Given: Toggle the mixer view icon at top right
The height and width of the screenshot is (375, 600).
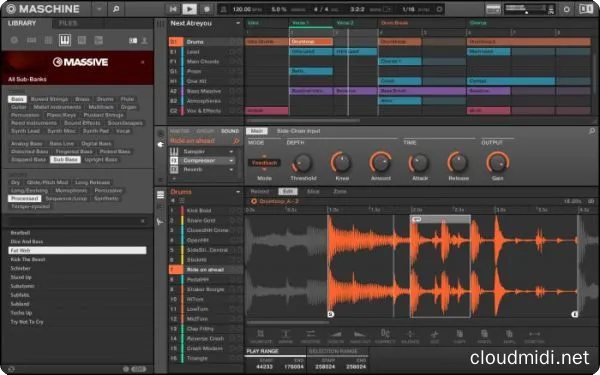Looking at the screenshot, I should (x=585, y=9).
